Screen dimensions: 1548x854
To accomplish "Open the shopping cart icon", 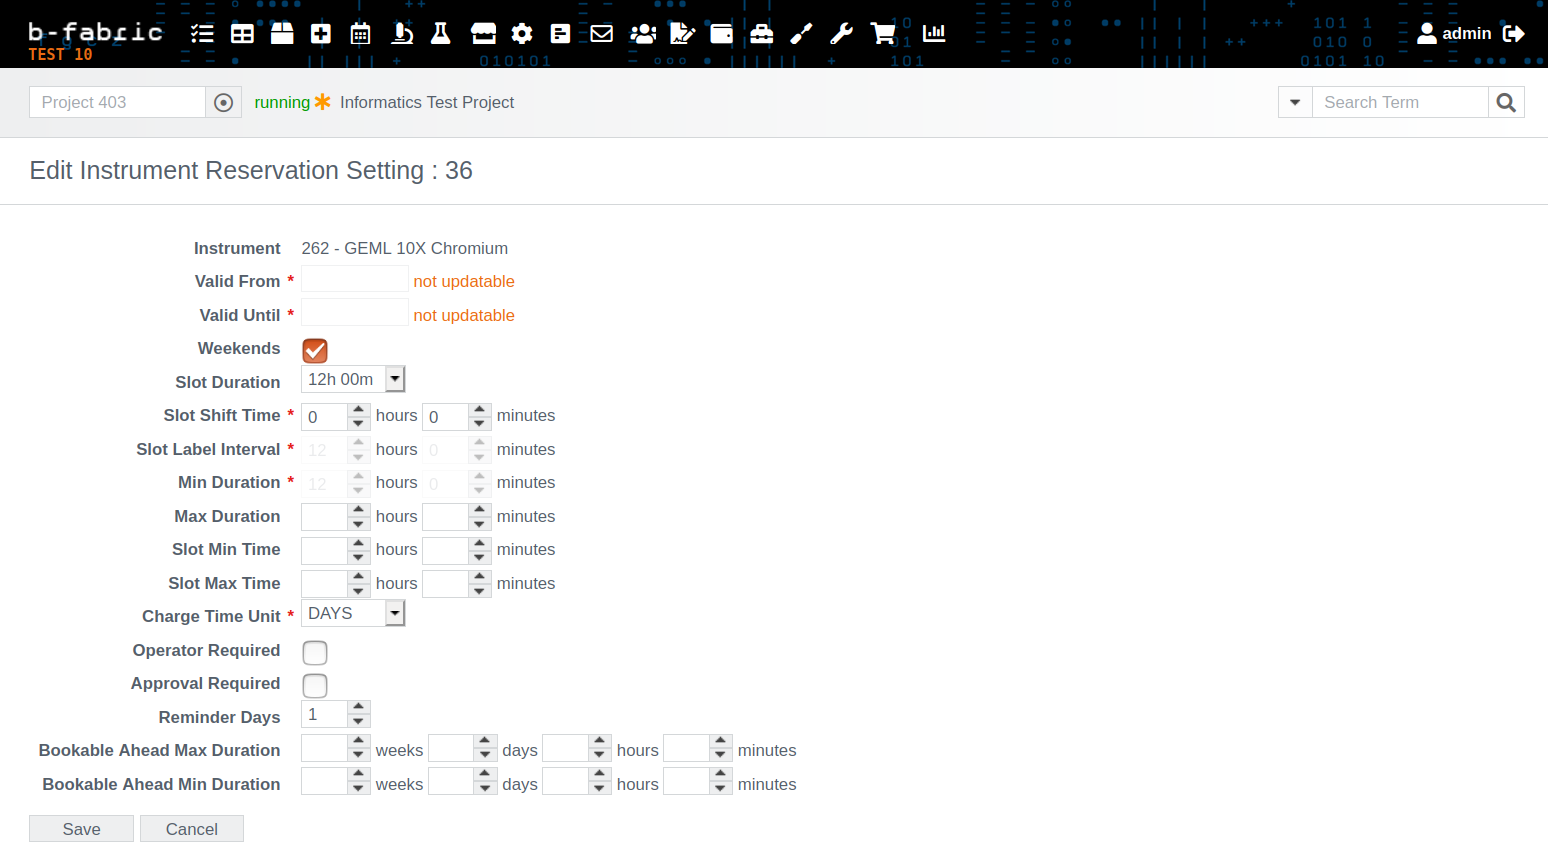I will point(883,34).
